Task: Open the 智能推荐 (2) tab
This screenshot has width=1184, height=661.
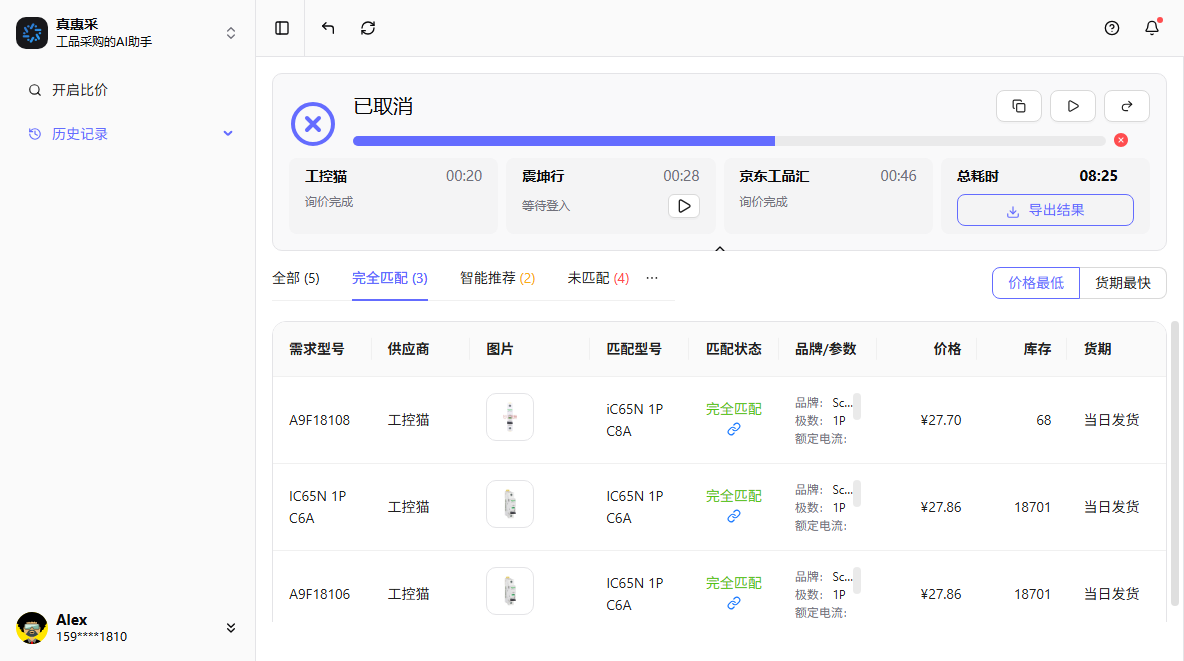Action: pyautogui.click(x=497, y=278)
